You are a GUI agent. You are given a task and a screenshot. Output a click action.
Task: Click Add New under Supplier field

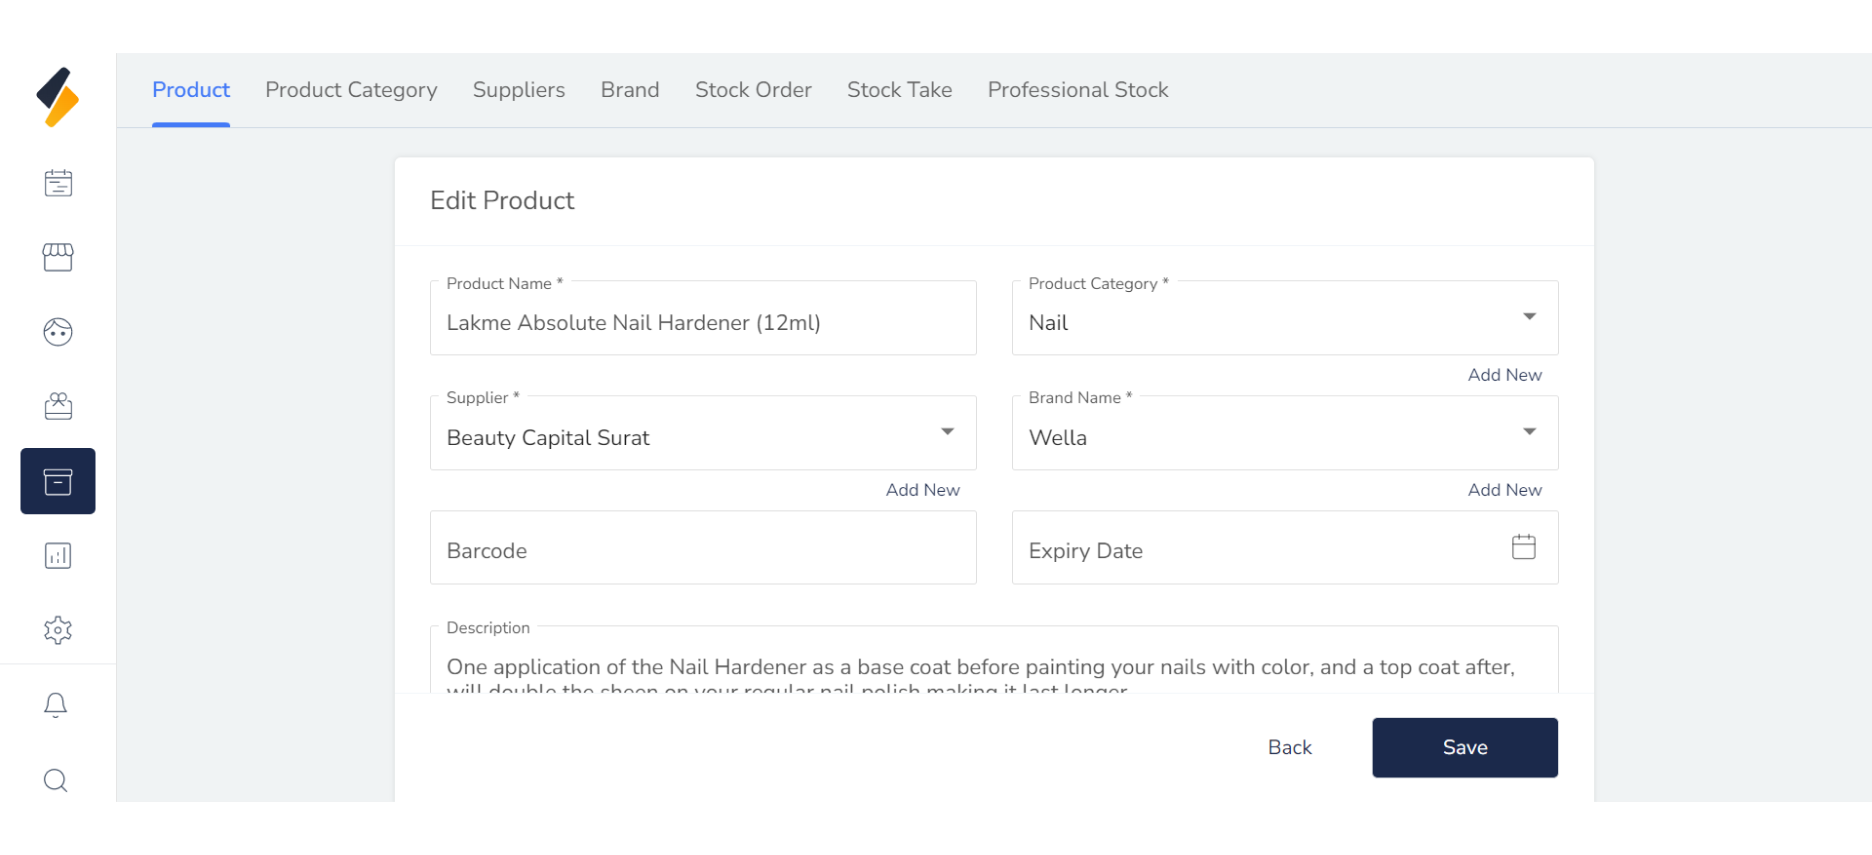coord(922,490)
